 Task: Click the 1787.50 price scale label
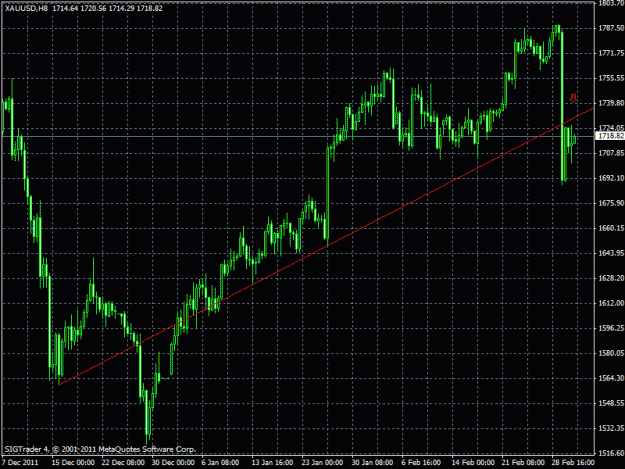611,28
